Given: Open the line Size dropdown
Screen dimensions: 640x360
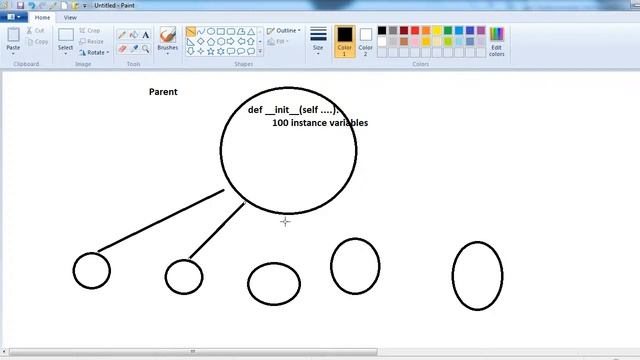Looking at the screenshot, I should (318, 41).
